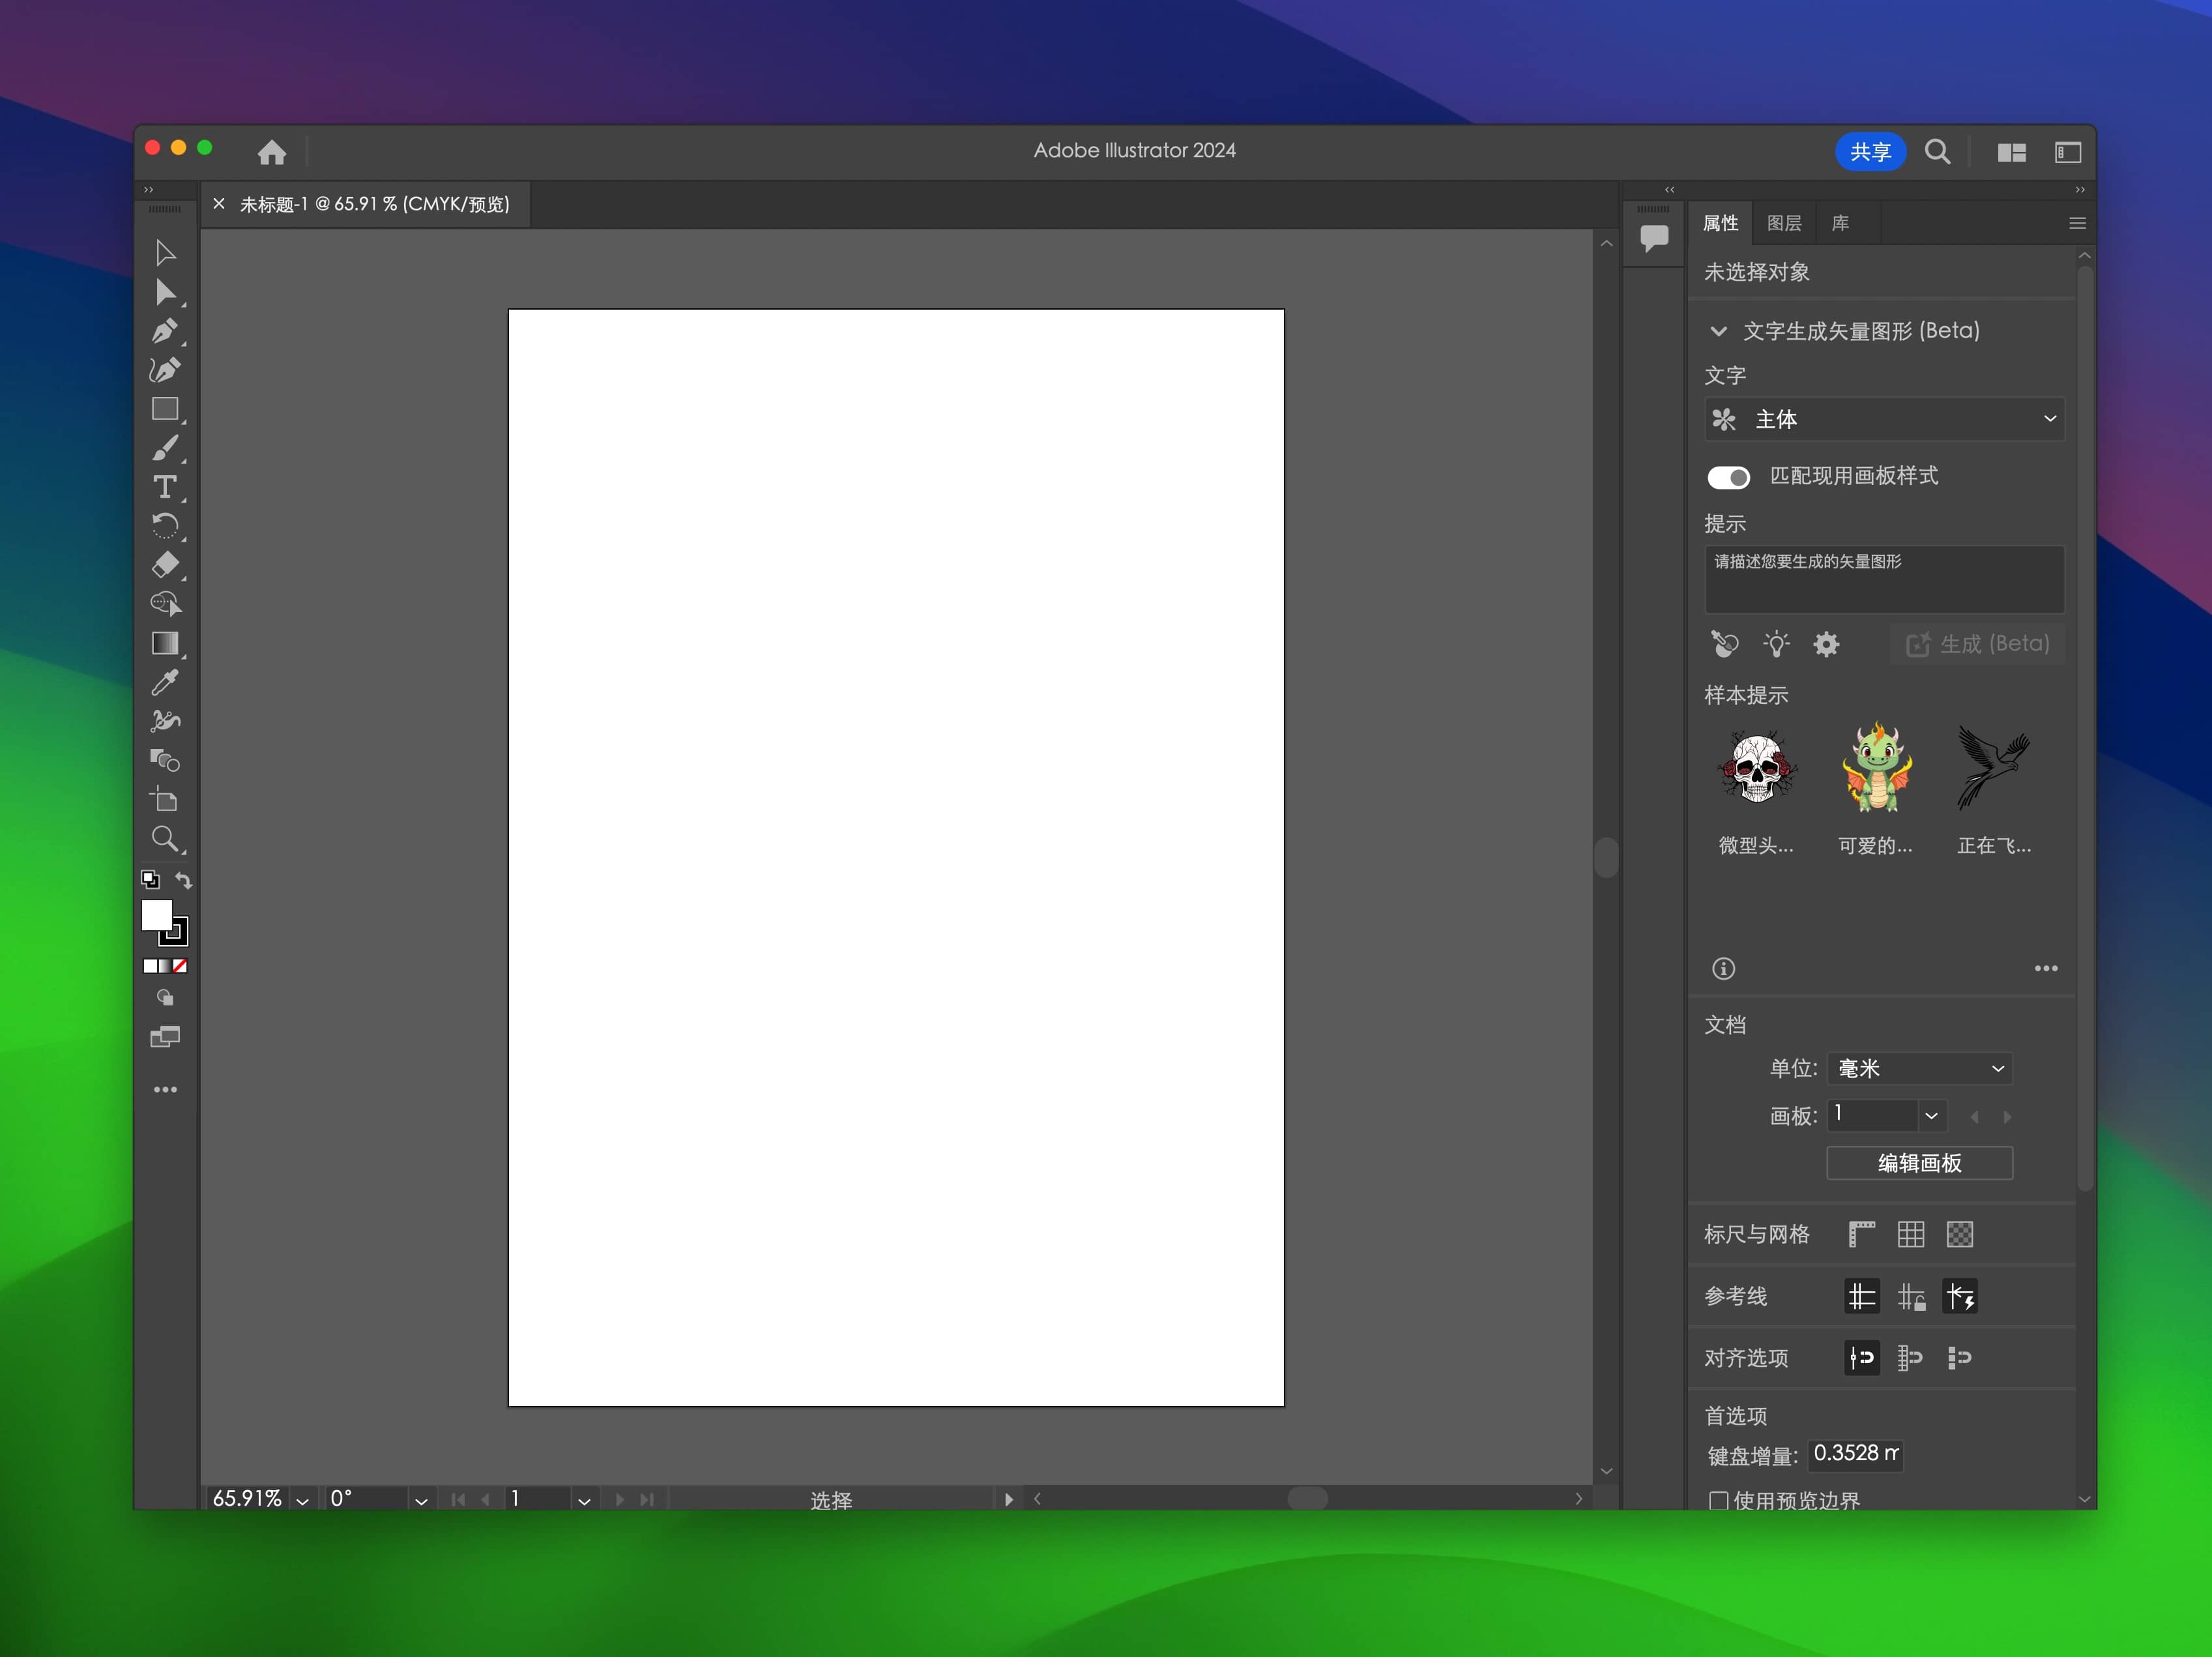Select the Eyedropper tool
This screenshot has height=1657, width=2212.
tap(165, 682)
